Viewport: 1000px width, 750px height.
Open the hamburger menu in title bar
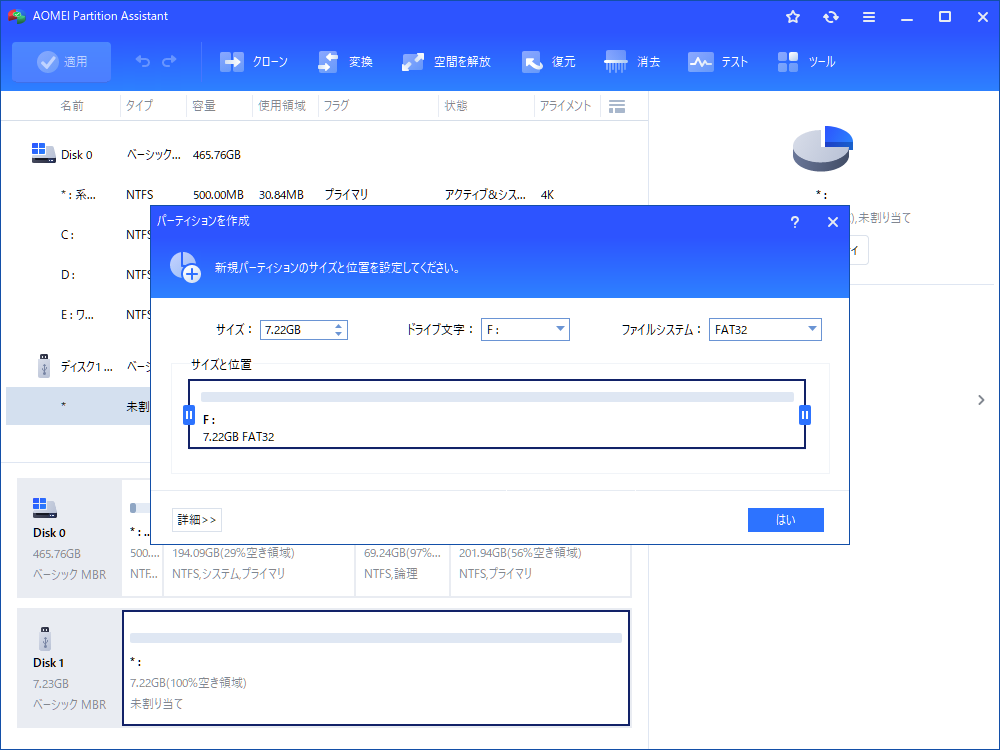[x=869, y=17]
